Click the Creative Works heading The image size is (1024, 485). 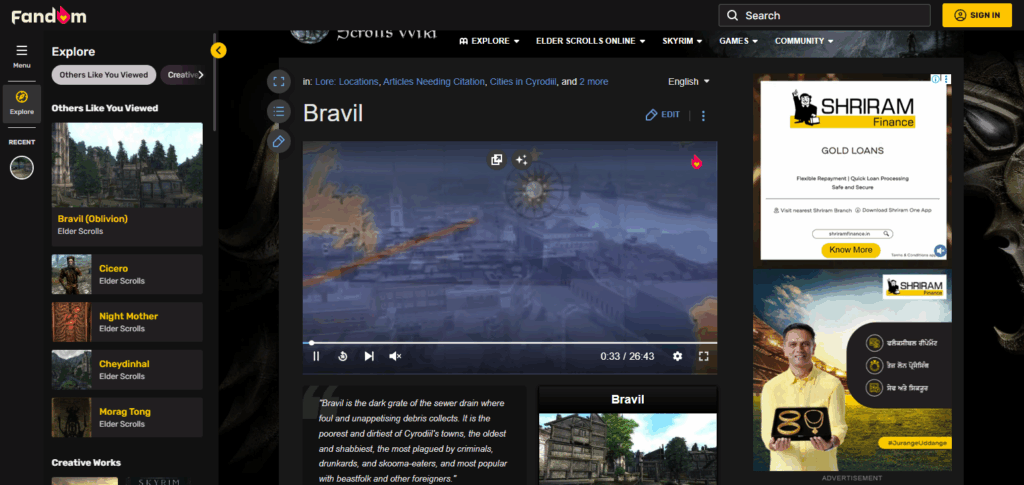pyautogui.click(x=86, y=462)
